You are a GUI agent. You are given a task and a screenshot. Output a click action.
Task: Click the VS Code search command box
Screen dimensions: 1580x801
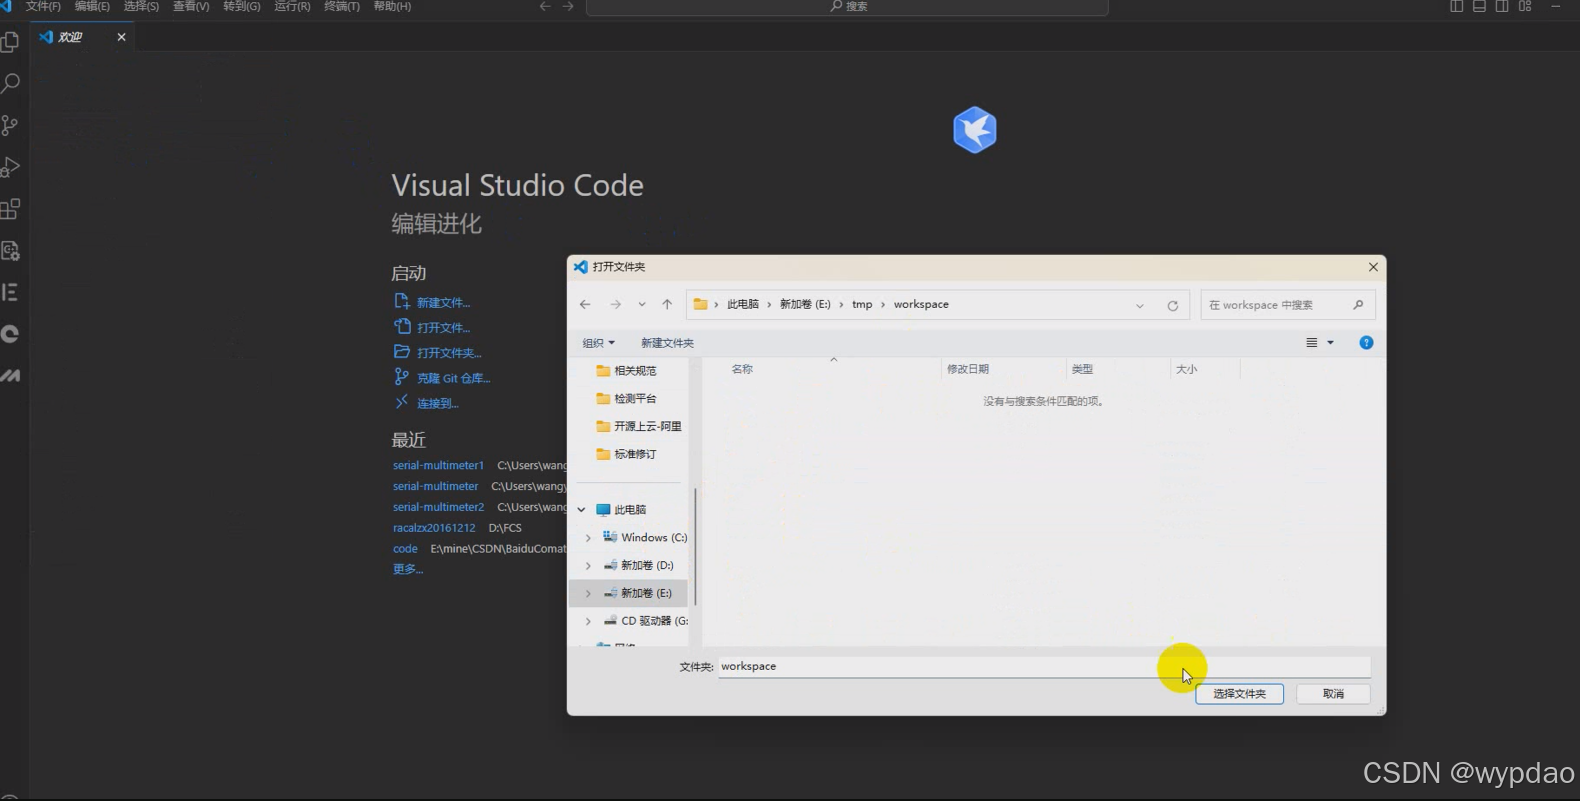tap(847, 7)
